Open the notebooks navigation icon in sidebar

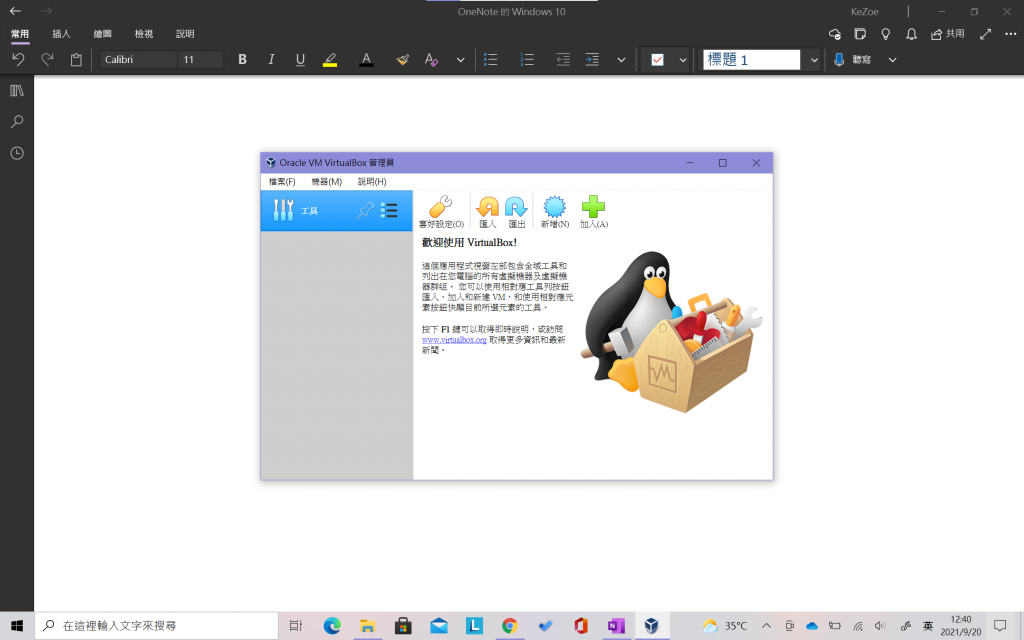tap(17, 91)
